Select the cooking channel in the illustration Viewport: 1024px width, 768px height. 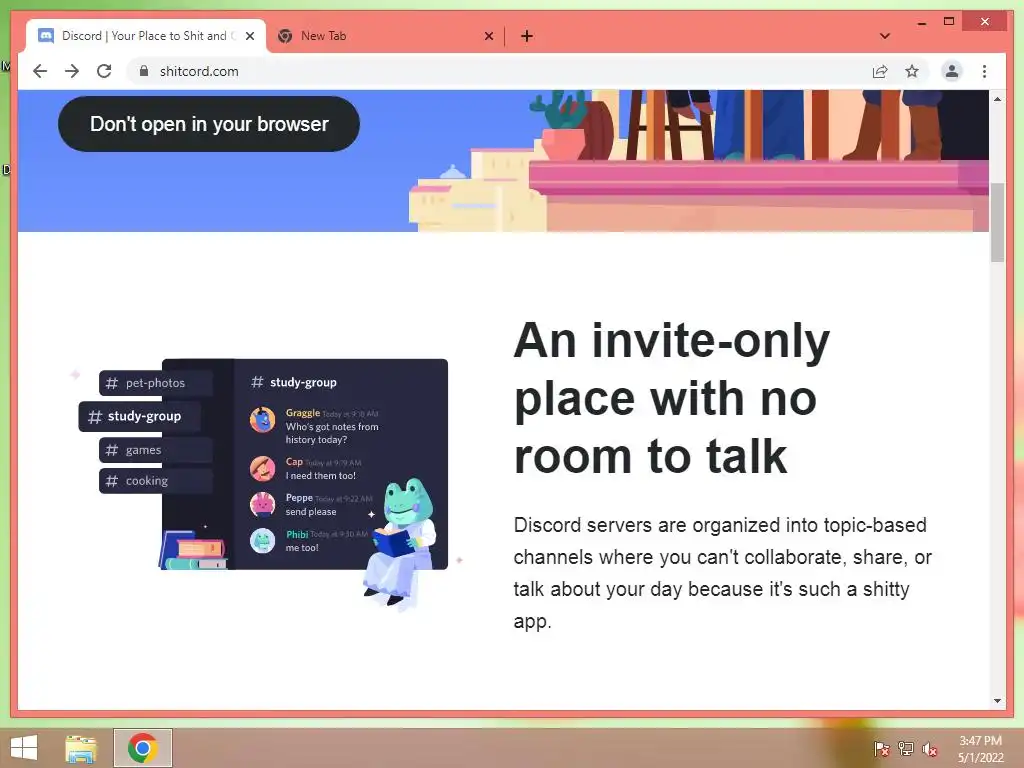click(156, 481)
